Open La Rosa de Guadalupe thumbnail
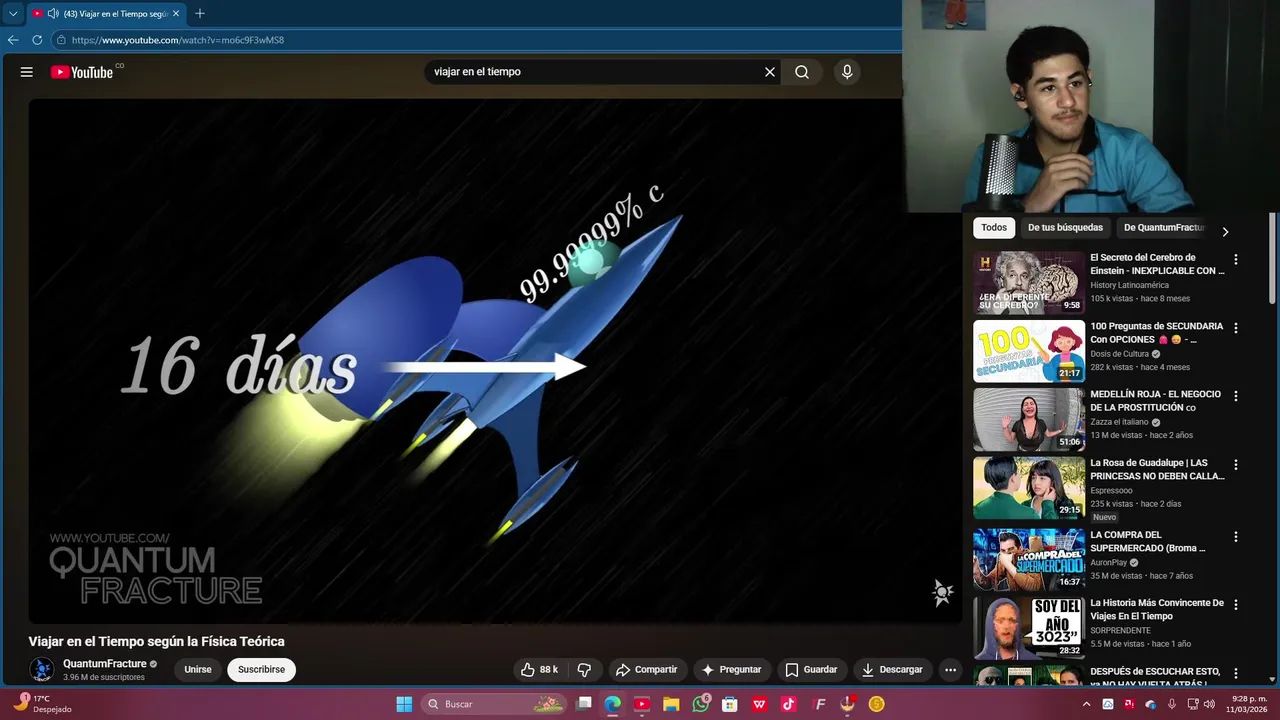 click(1029, 488)
